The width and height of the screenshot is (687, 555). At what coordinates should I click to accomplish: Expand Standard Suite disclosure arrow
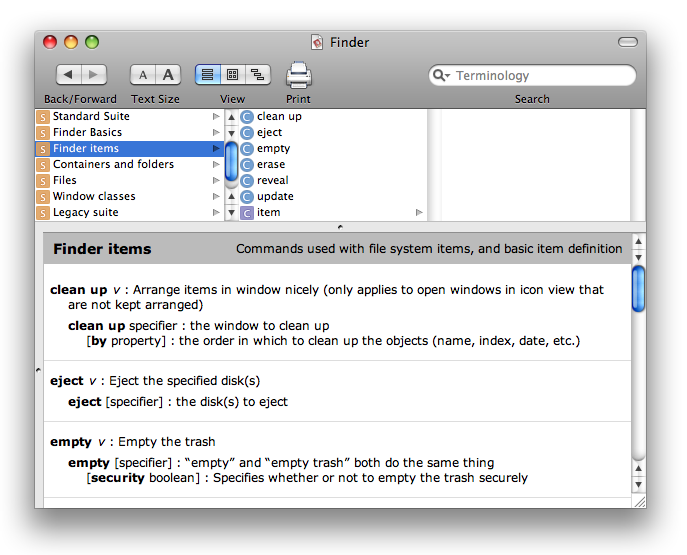[216, 117]
